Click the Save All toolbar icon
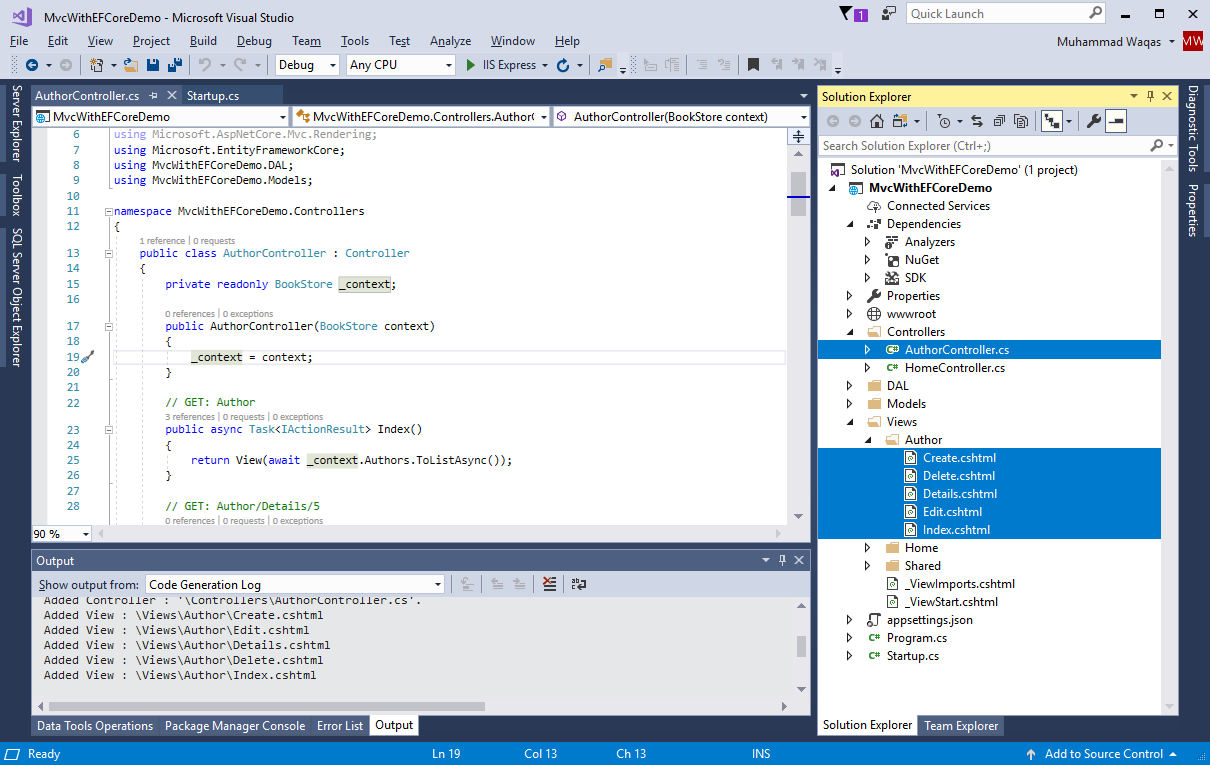The width and height of the screenshot is (1210, 765). pyautogui.click(x=175, y=65)
